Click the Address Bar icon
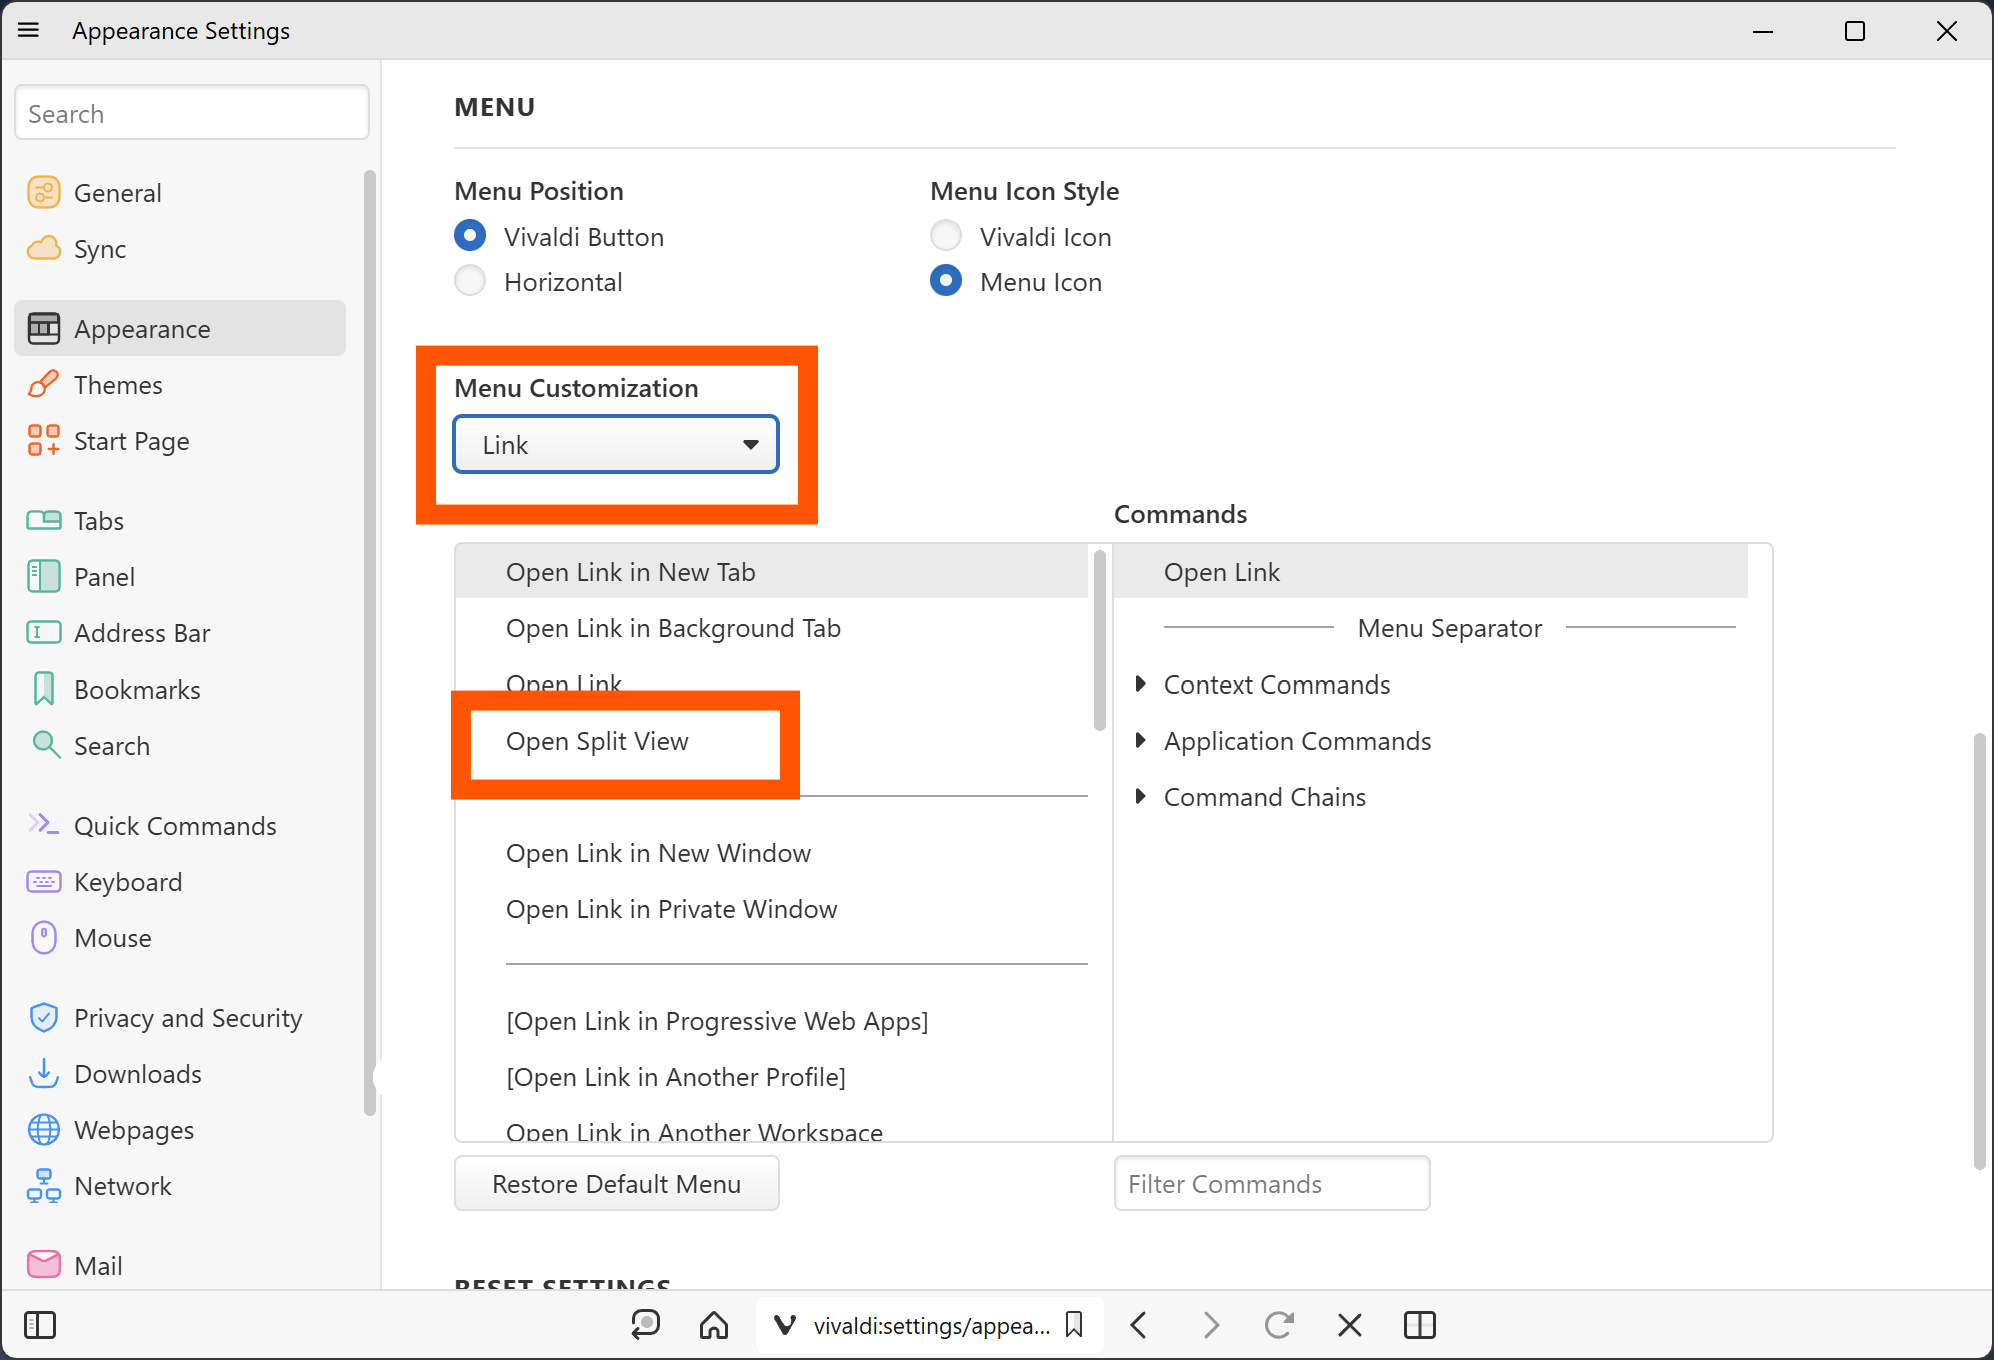Screen dimensions: 1994x1360 (x=43, y=632)
